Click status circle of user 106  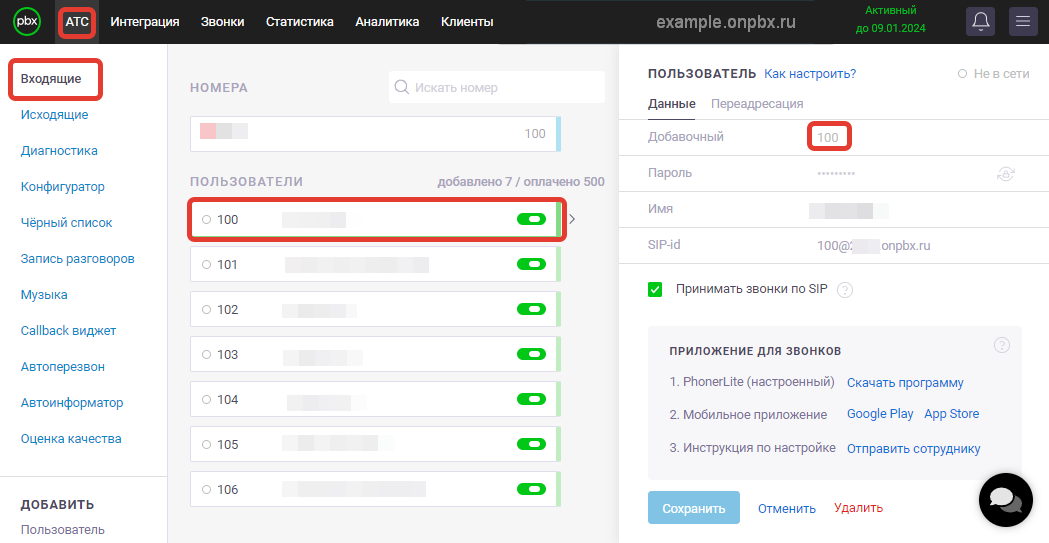[x=206, y=490]
